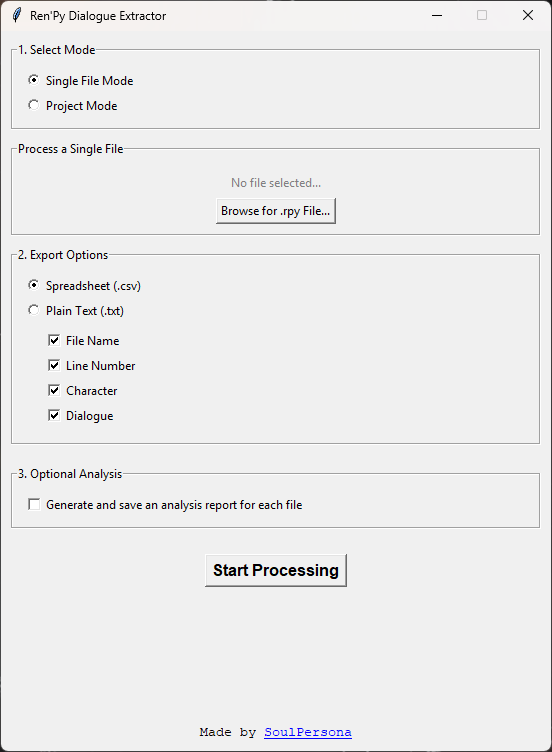Click the '3. Optional Analysis' group label
The width and height of the screenshot is (552, 752).
coord(70,474)
